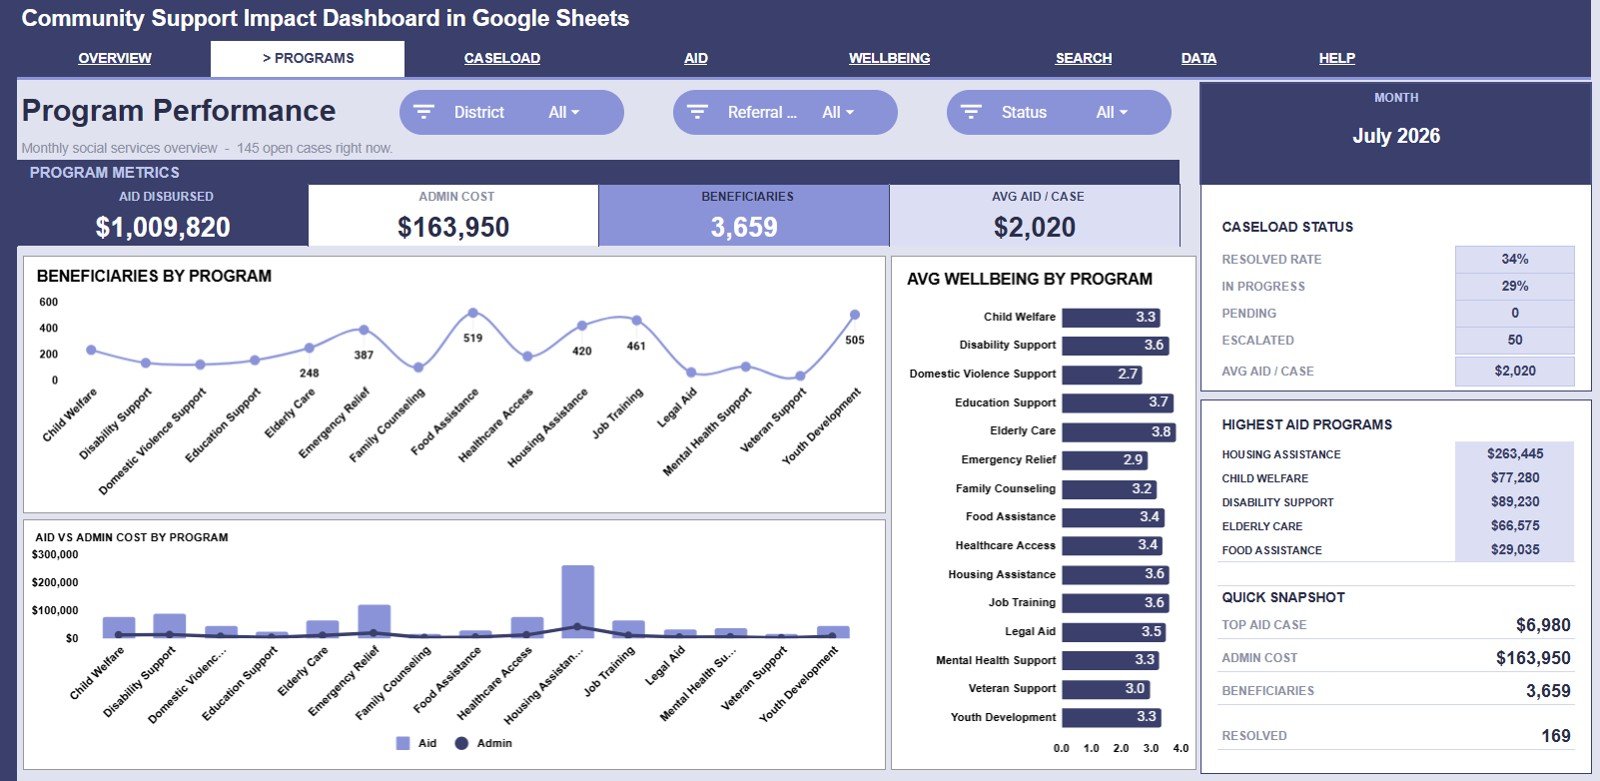Click the District filter funnel icon

424,112
